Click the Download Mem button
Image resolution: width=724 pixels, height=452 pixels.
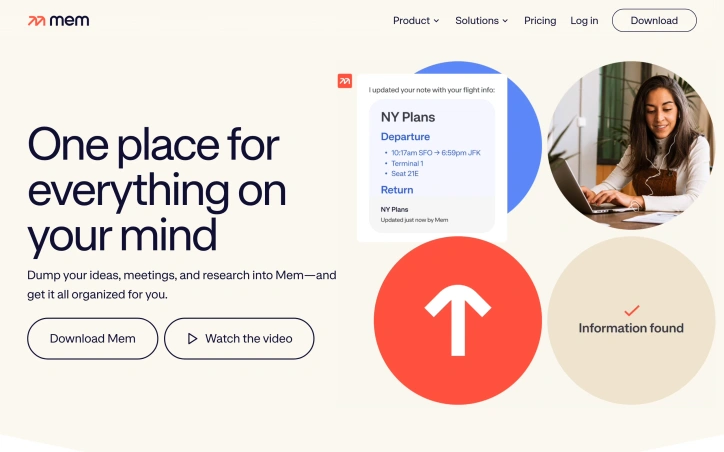(92, 338)
